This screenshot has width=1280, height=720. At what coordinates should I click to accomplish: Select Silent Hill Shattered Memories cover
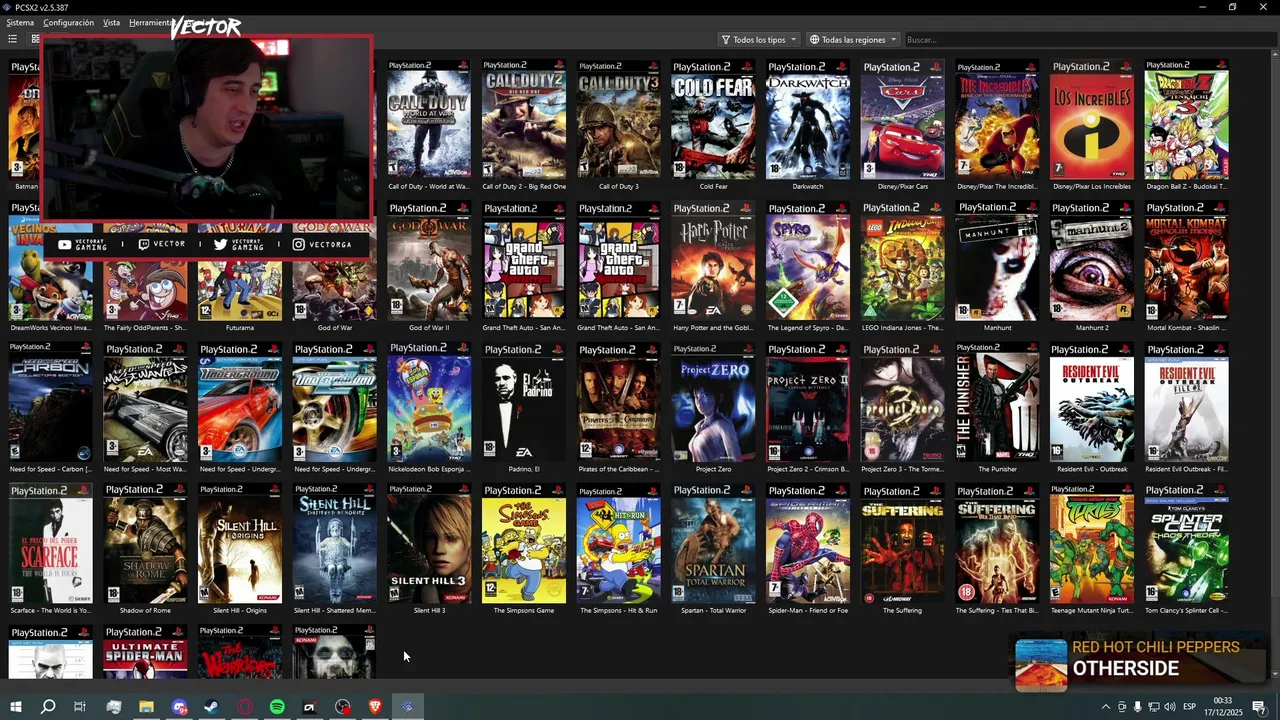tap(334, 545)
